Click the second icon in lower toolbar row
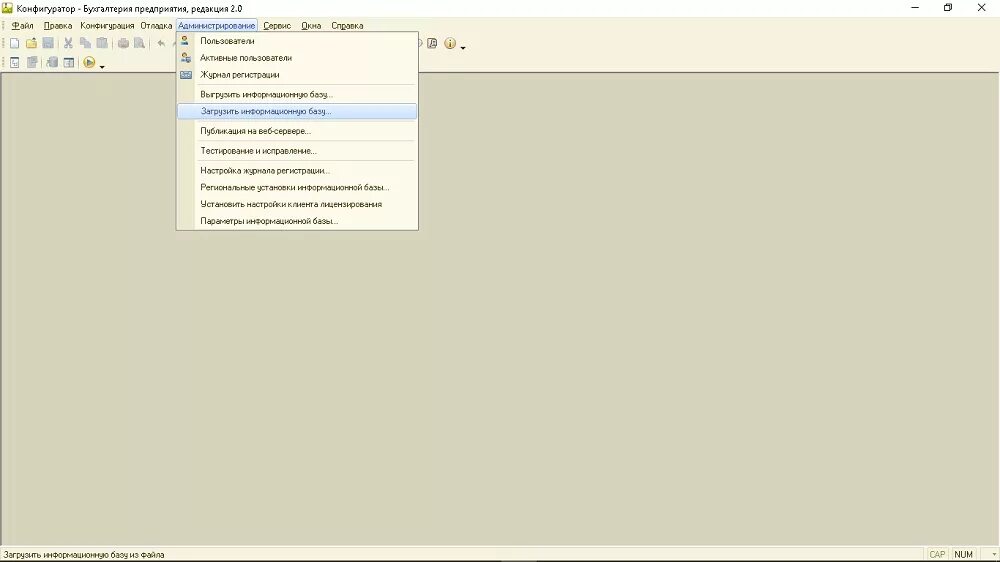 (32, 63)
